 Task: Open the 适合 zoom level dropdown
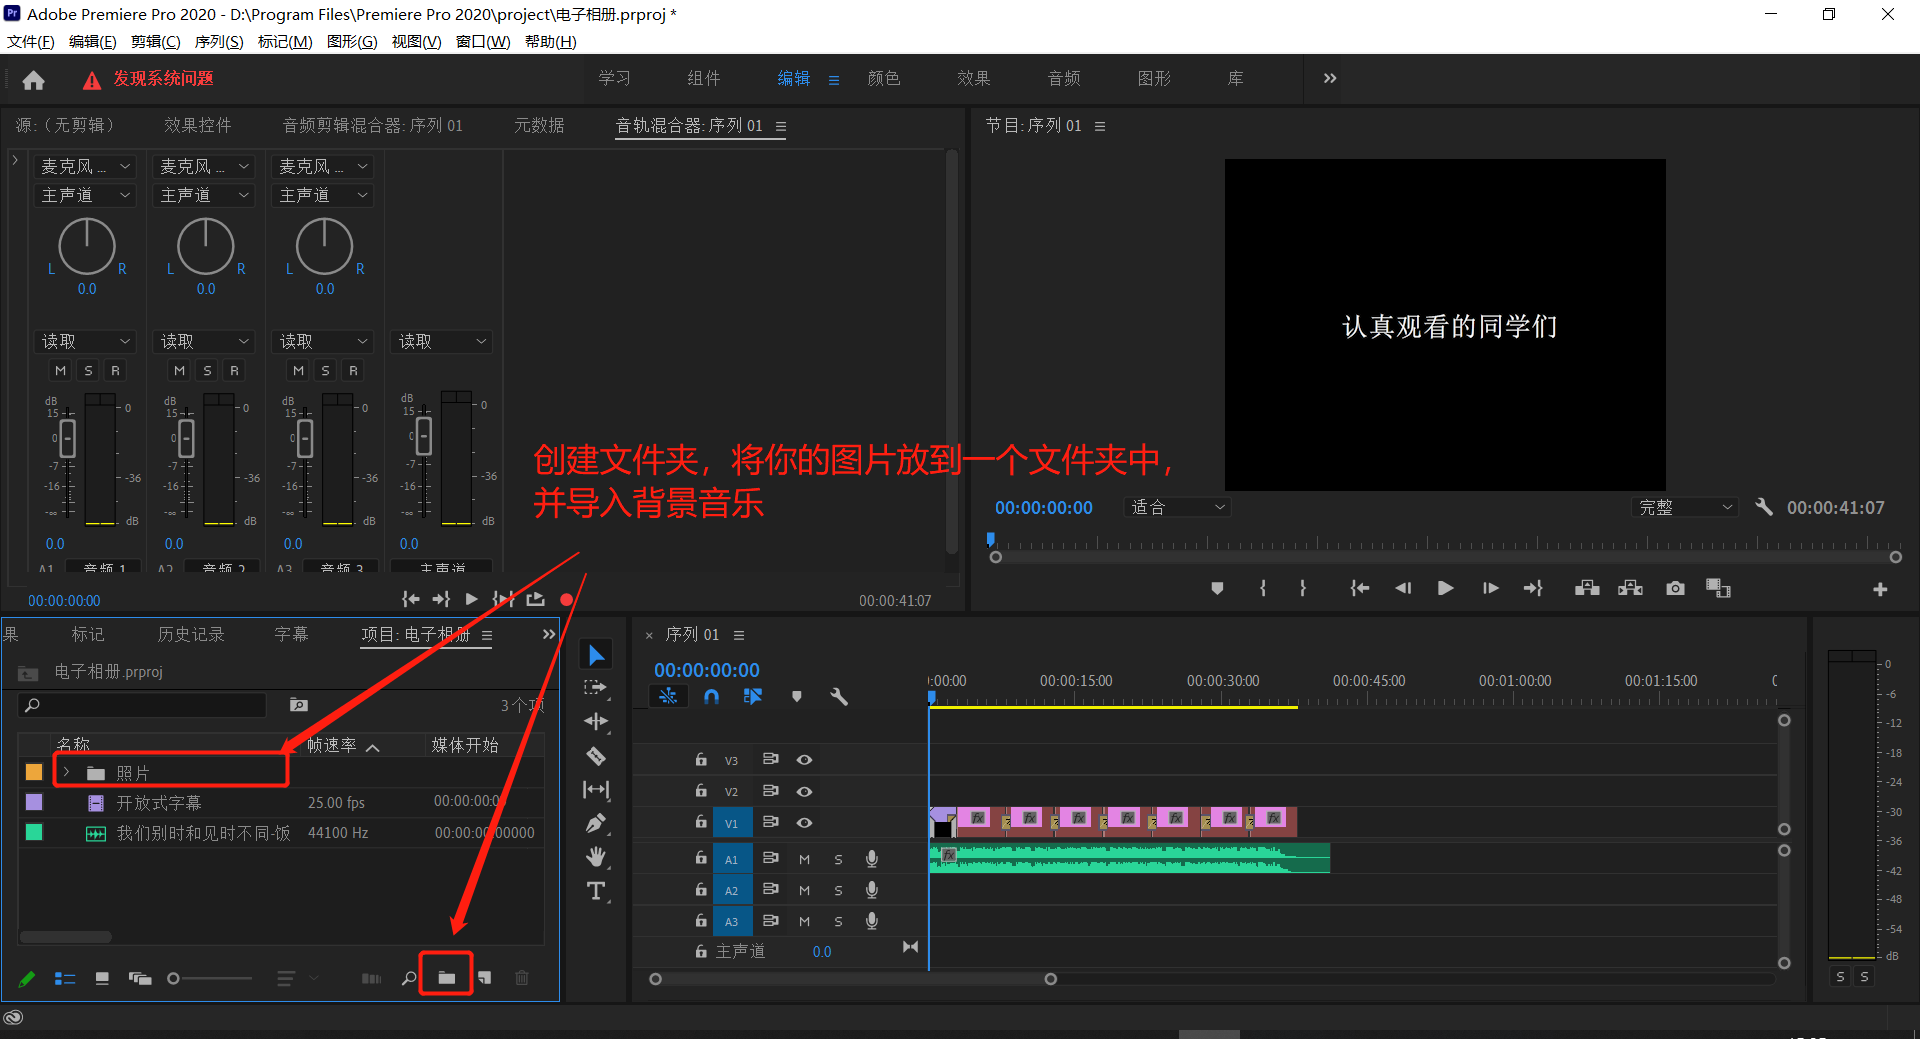[x=1177, y=508]
